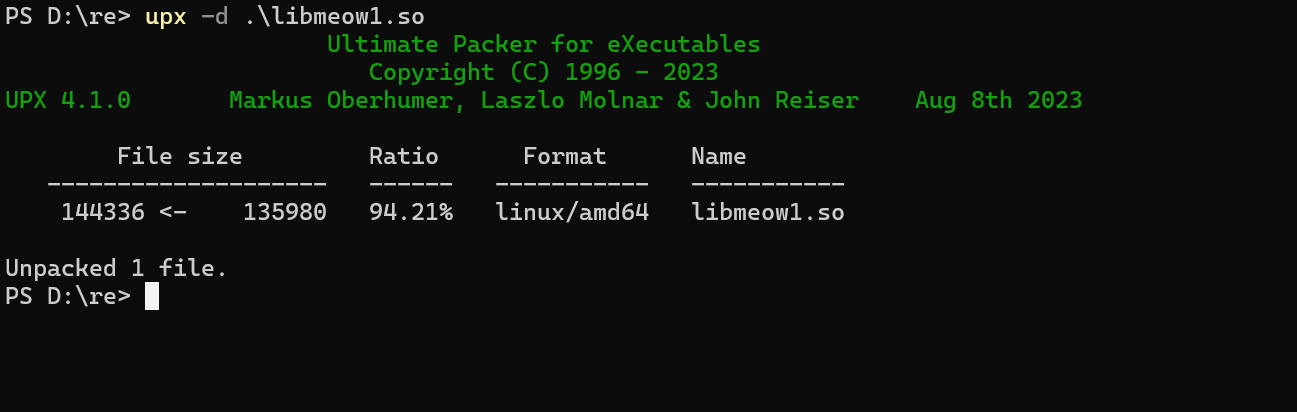The image size is (1297, 412).
Task: Click libmeow1.so in the Name column
Action: coord(767,213)
